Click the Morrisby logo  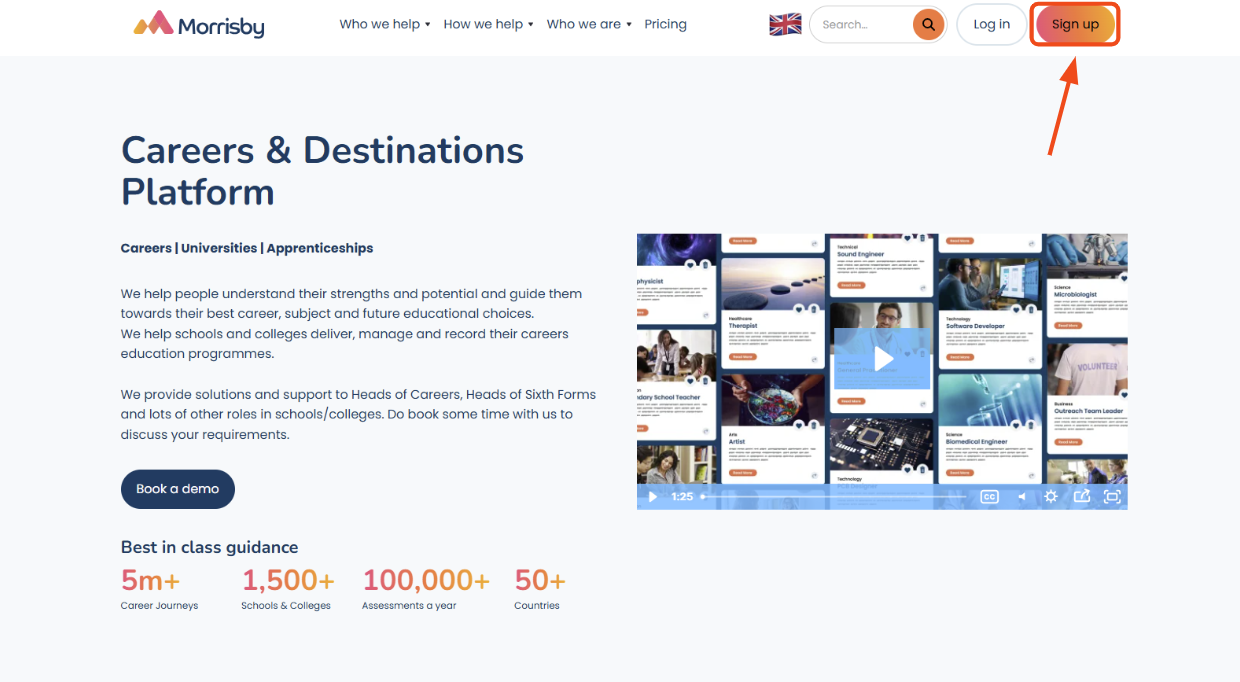[199, 24]
